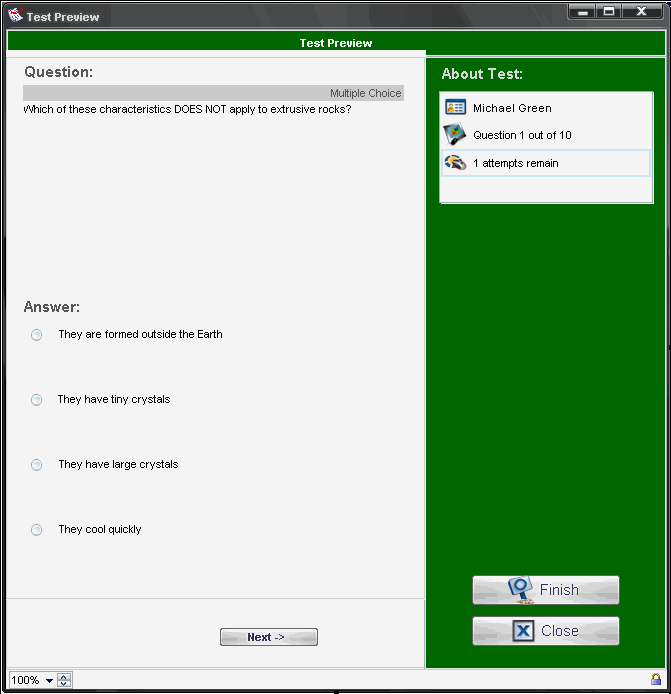The image size is (671, 694).
Task: Go to the next question with Next ->
Action: coord(268,637)
